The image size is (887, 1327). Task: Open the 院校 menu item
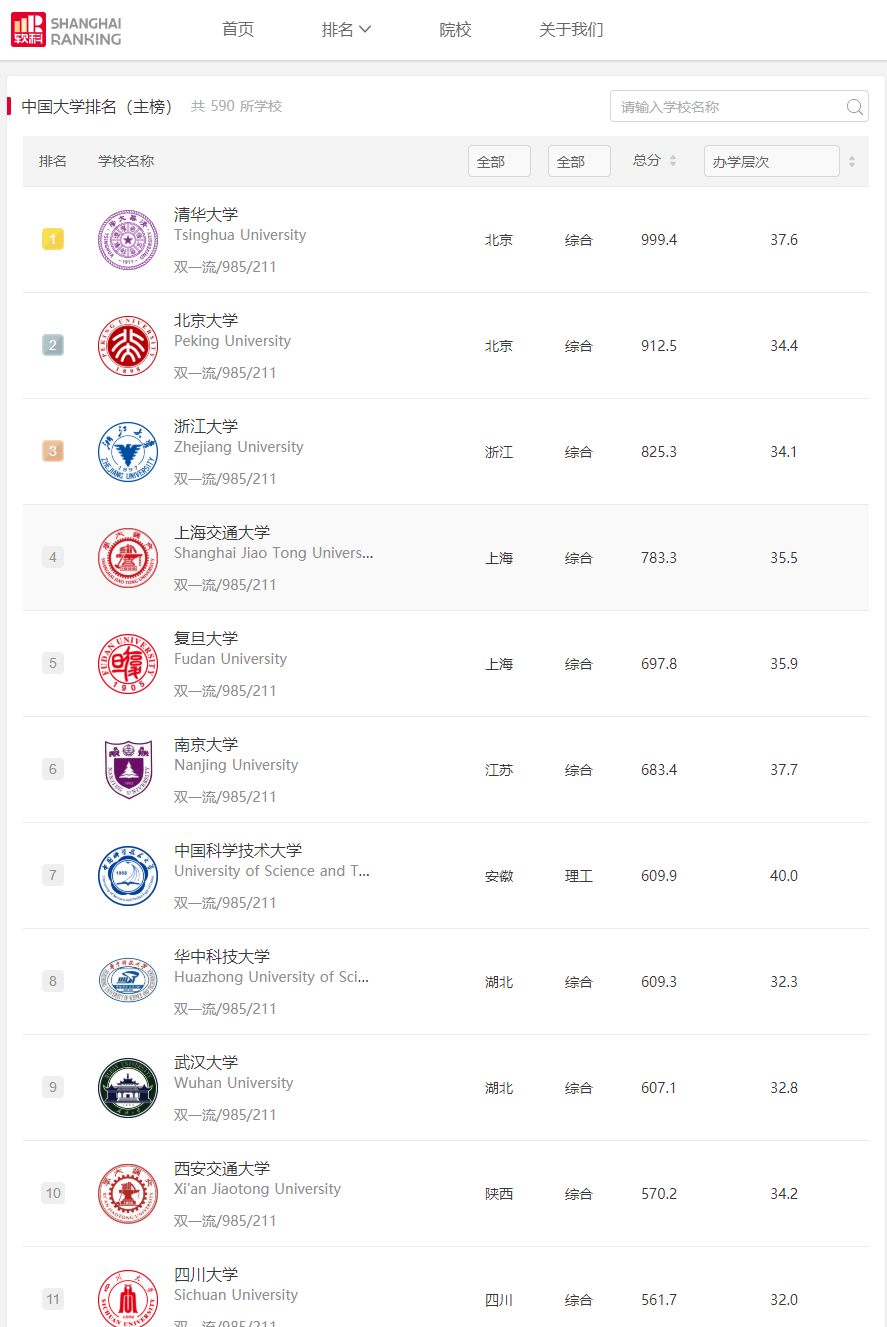[x=455, y=30]
